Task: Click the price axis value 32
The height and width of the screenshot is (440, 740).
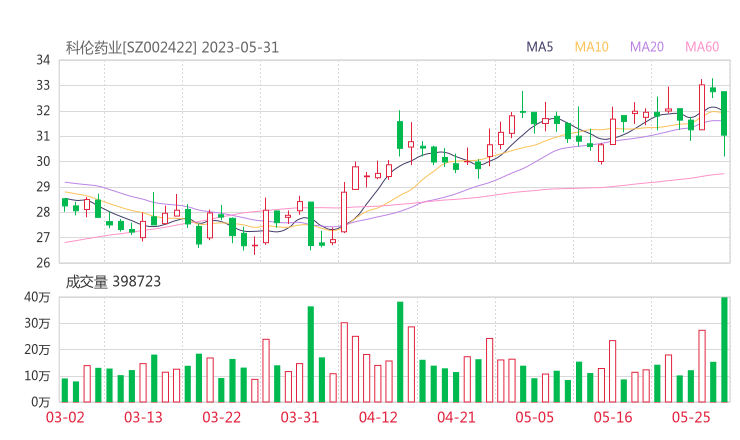Action: tap(43, 111)
